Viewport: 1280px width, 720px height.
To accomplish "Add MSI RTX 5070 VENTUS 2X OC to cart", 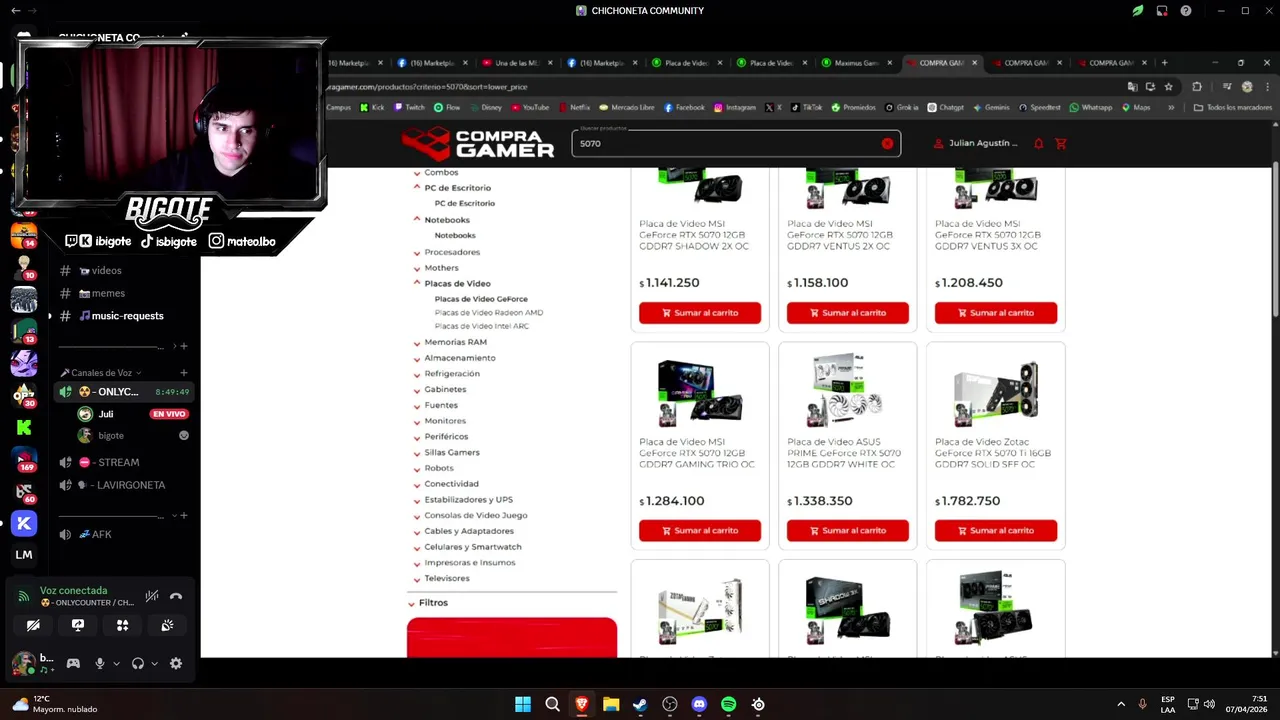I will point(848,313).
